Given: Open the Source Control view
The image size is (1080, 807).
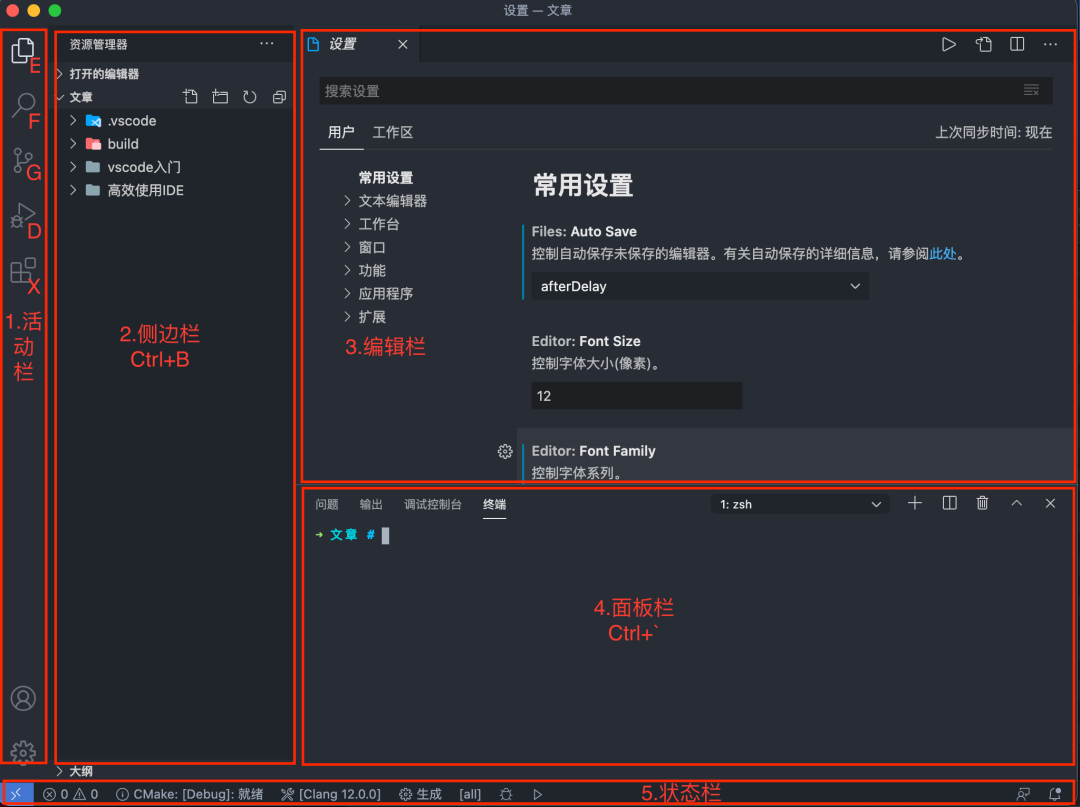Looking at the screenshot, I should coord(23,160).
